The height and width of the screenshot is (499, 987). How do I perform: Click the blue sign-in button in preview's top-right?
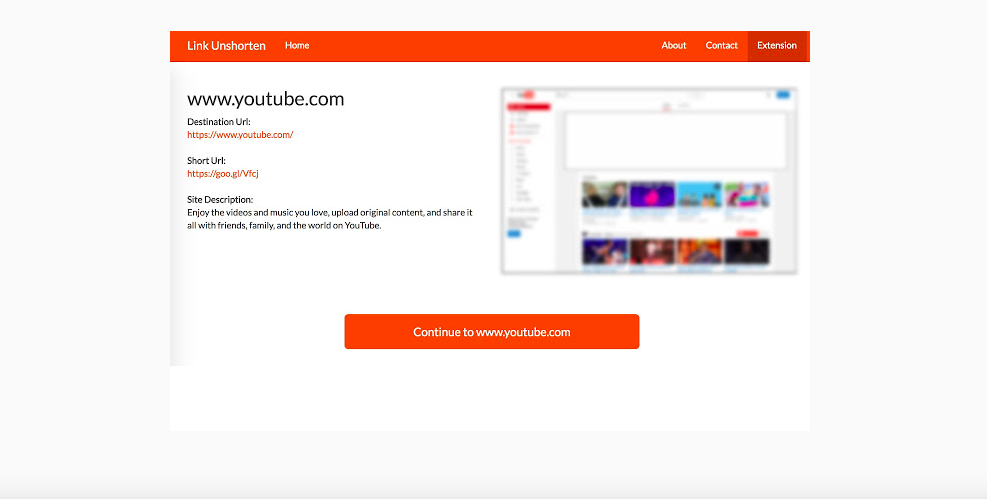point(782,95)
